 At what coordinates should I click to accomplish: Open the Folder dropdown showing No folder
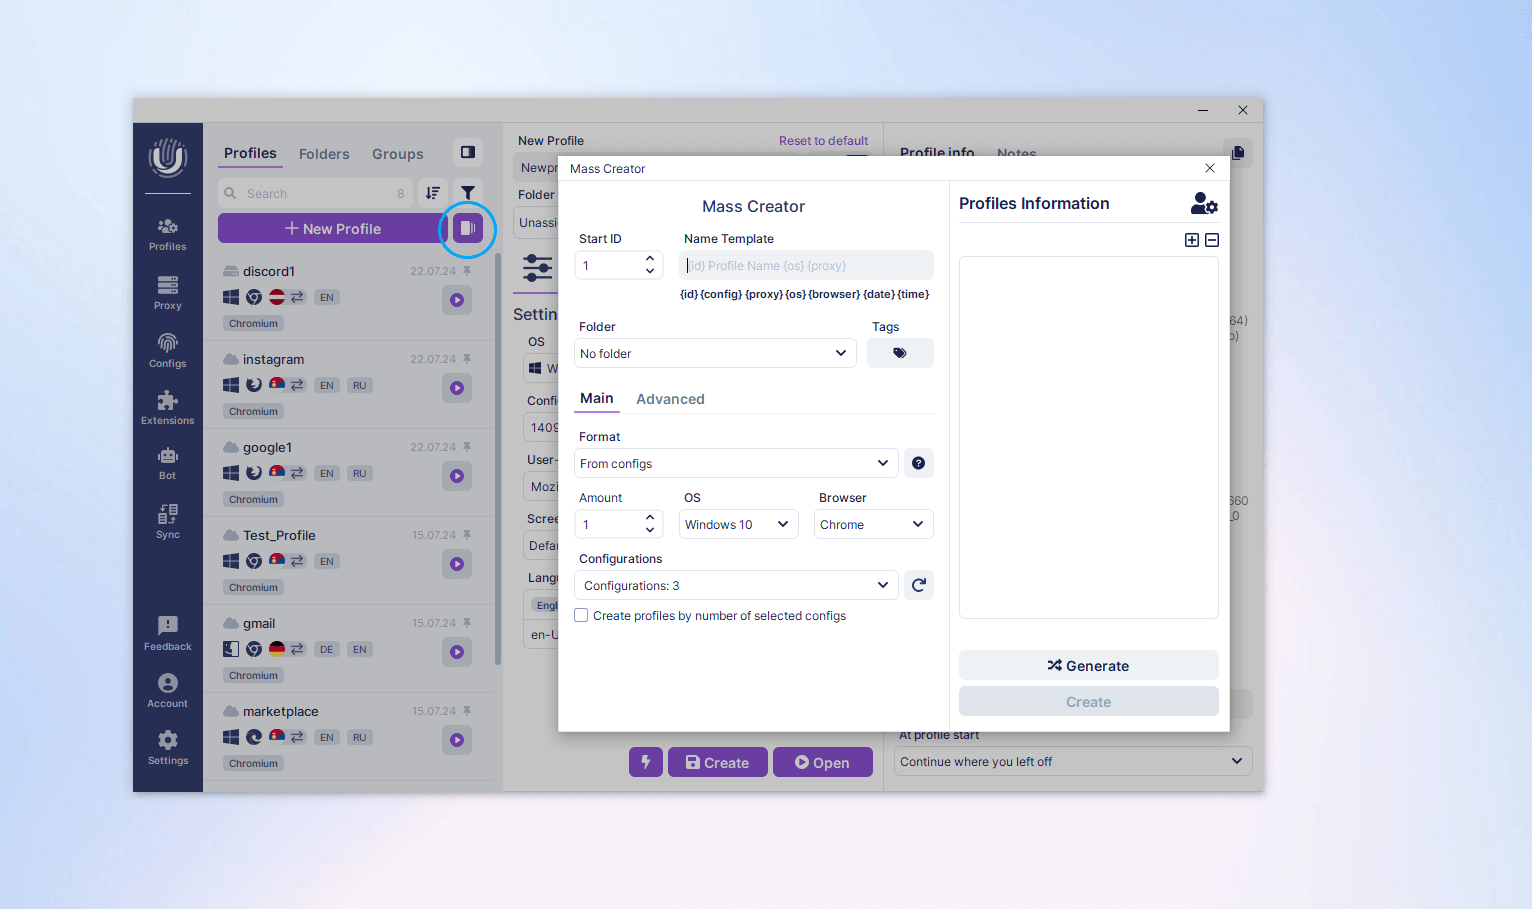pyautogui.click(x=715, y=353)
